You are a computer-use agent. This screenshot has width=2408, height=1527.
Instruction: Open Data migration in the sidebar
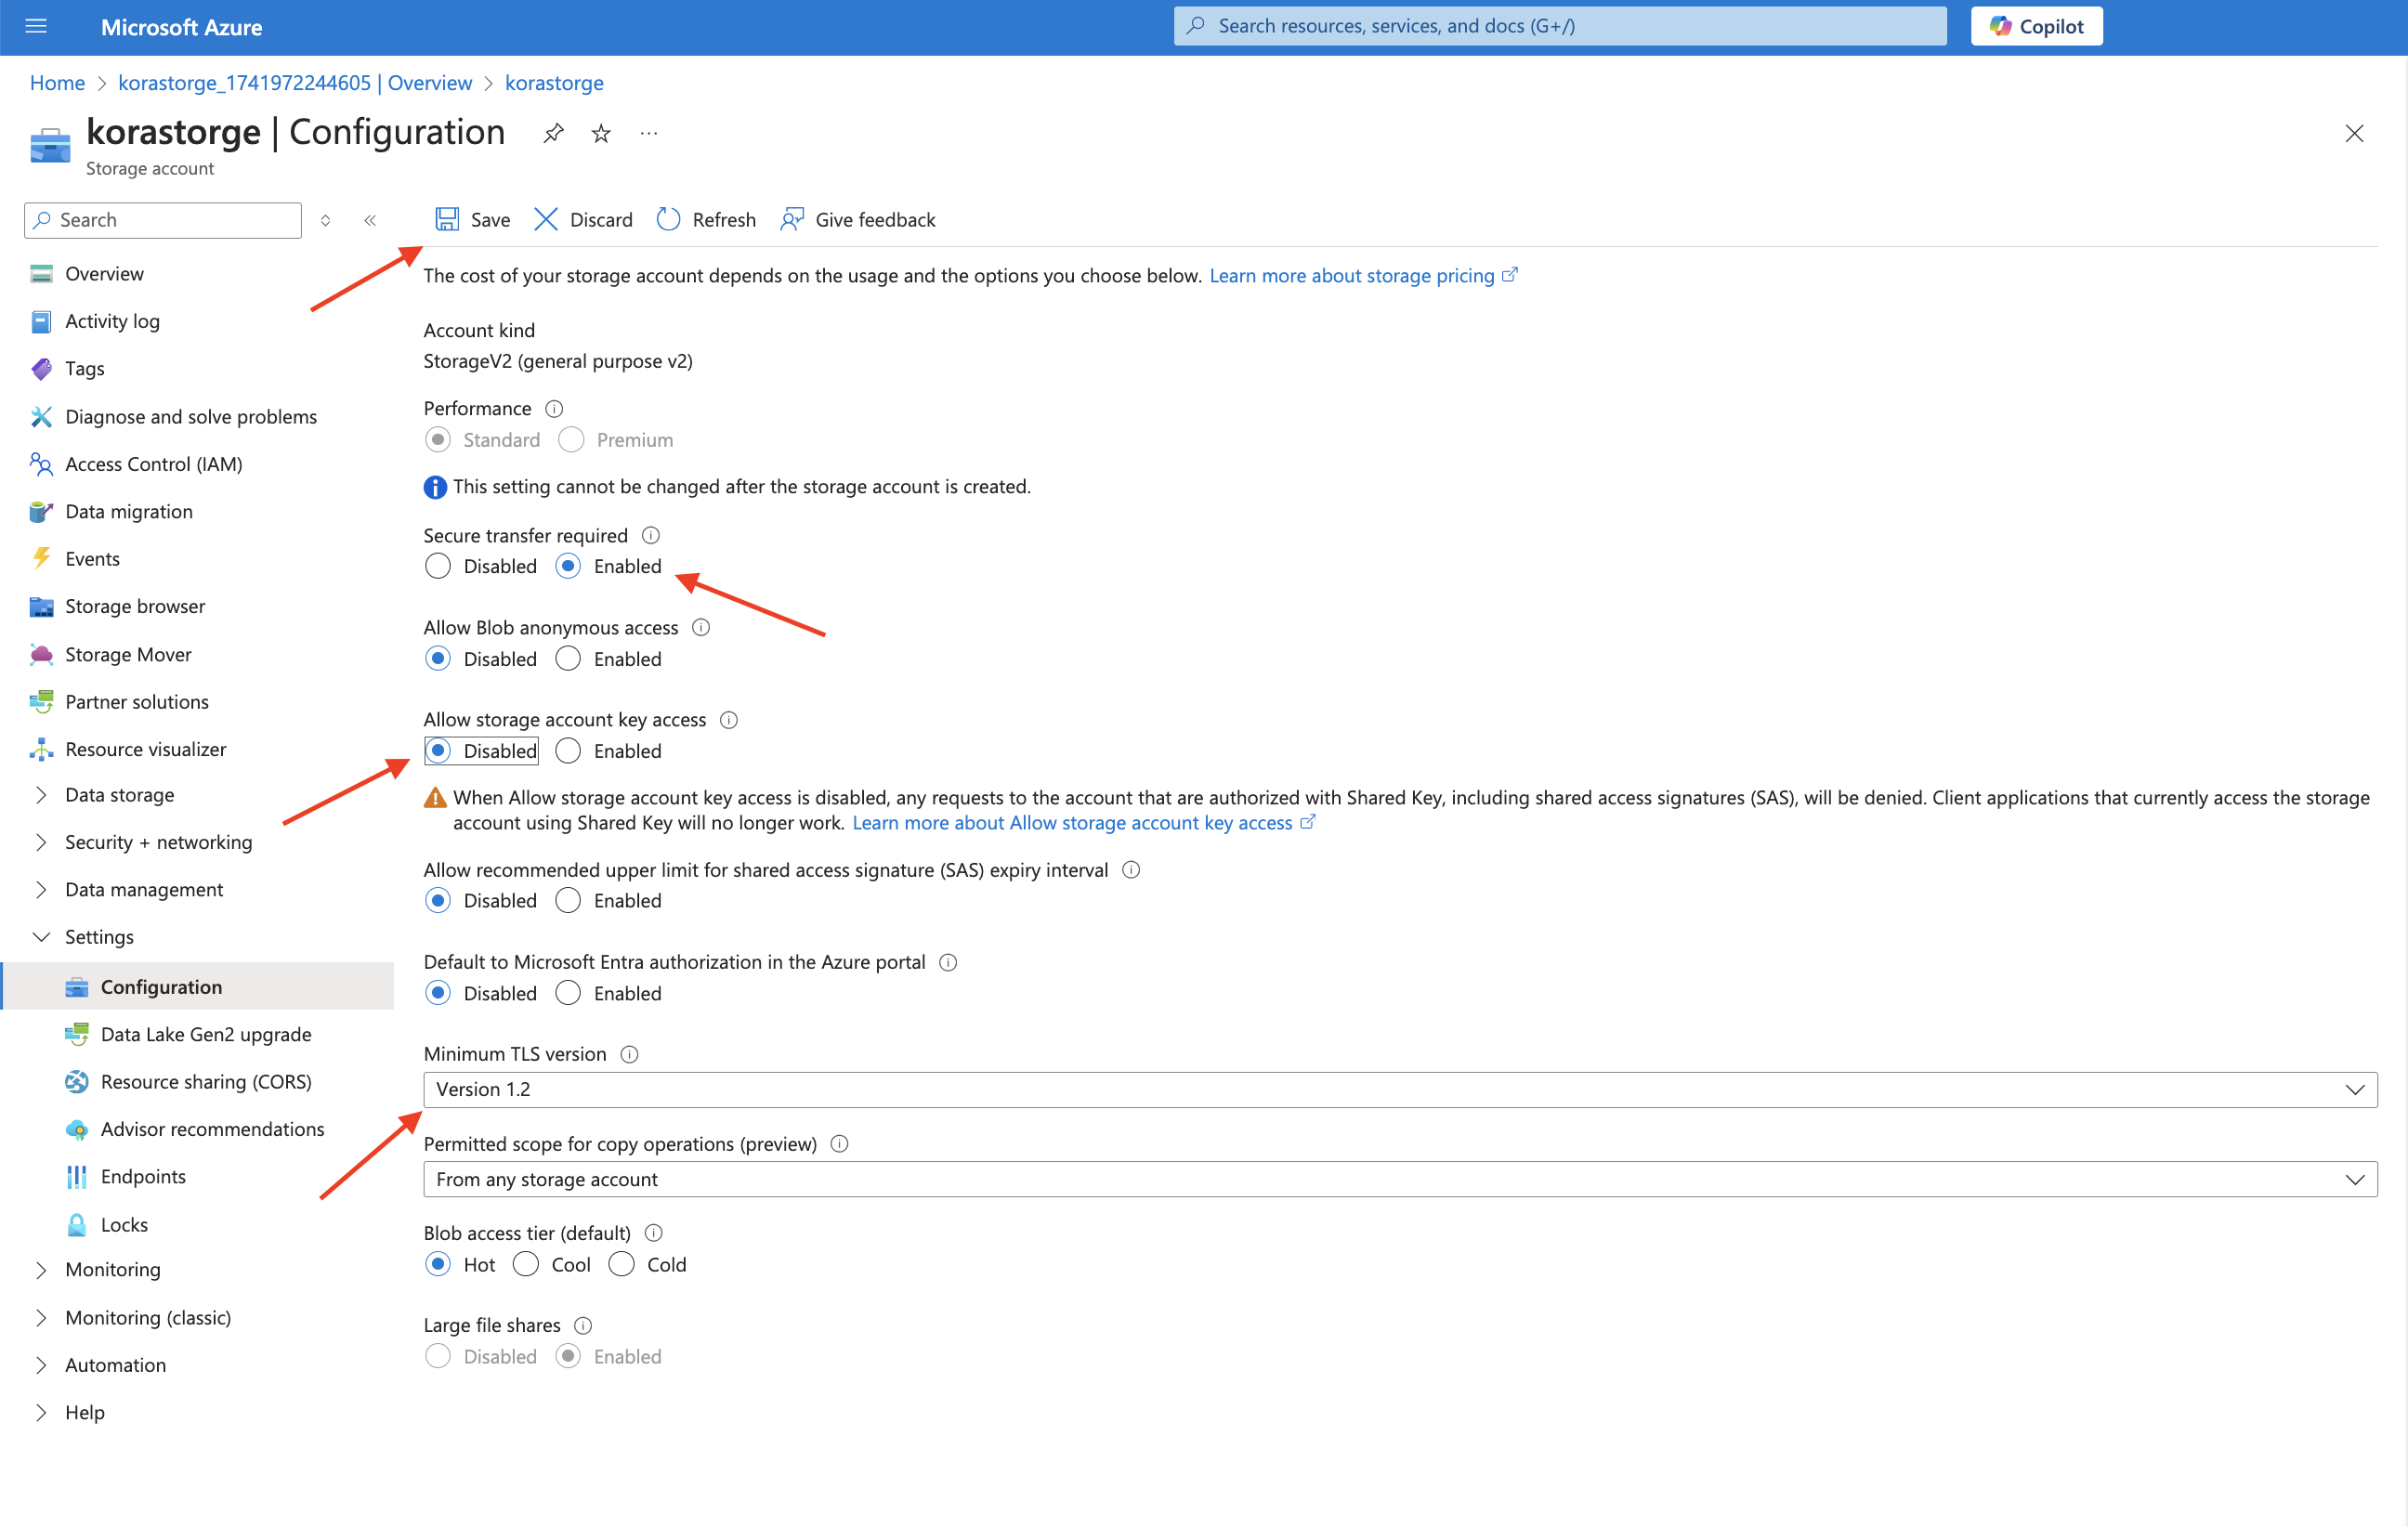(x=128, y=512)
